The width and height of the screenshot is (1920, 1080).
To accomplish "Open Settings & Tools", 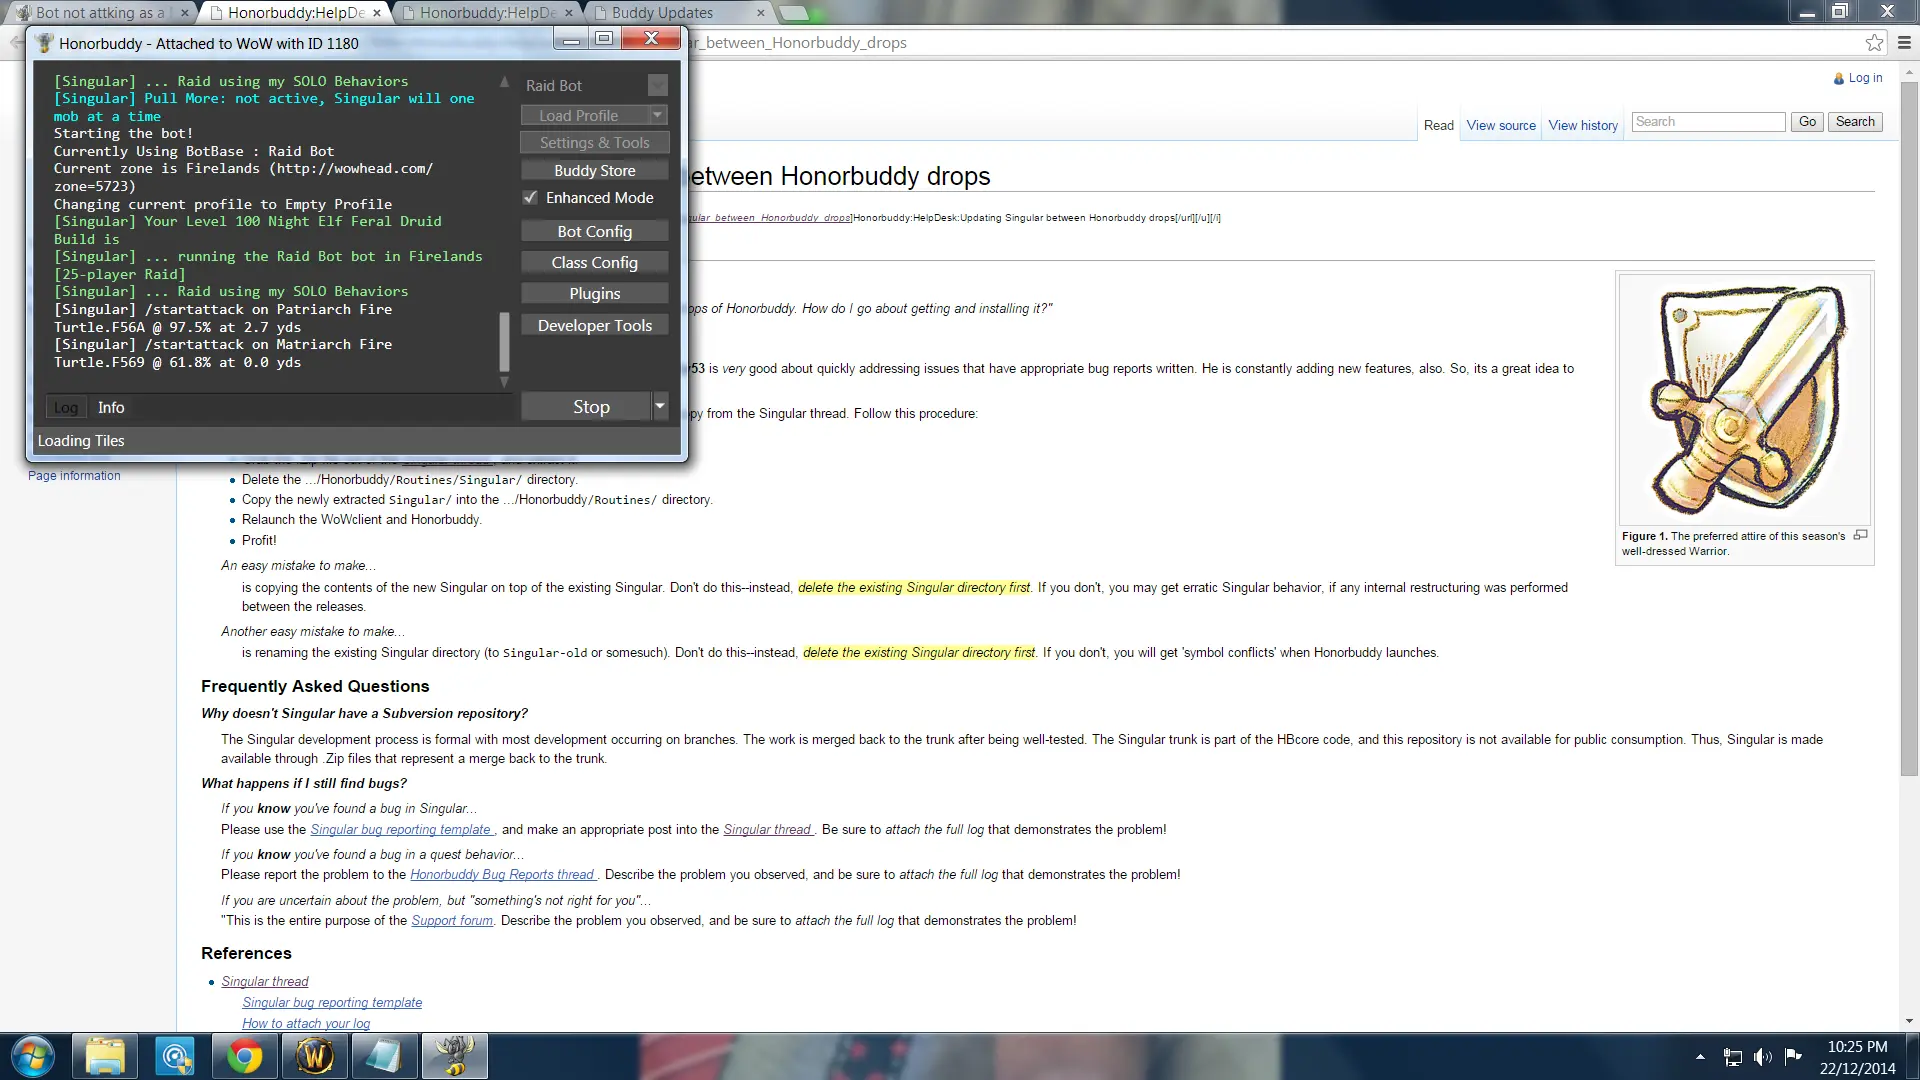I will pos(595,143).
